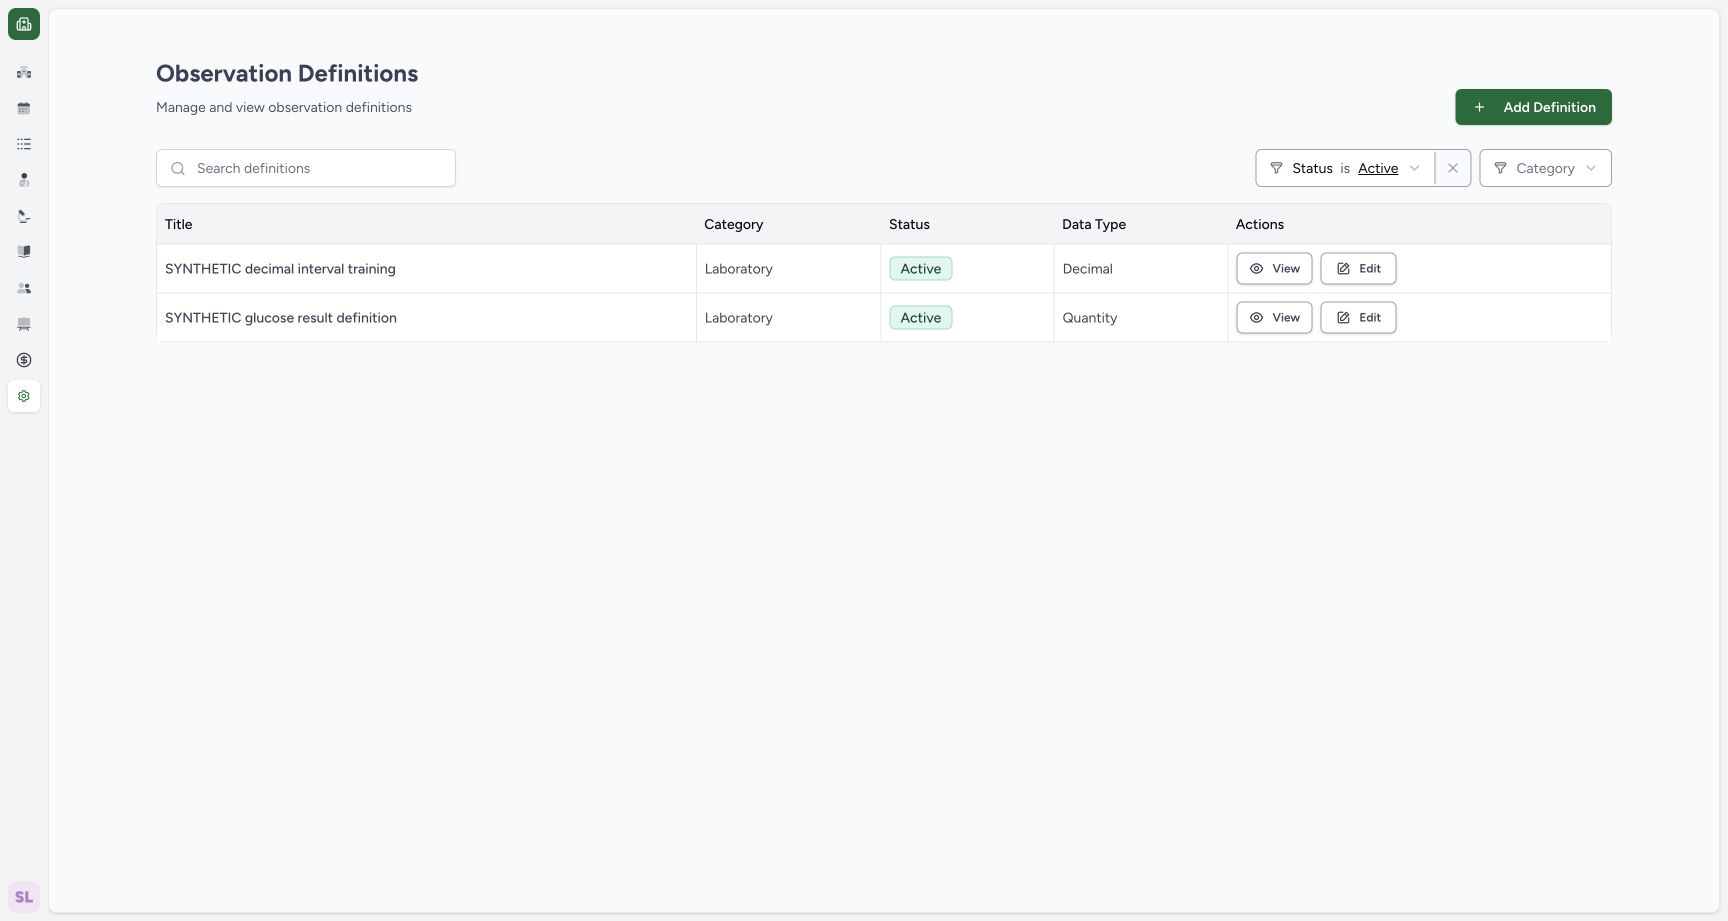Click the Search definitions input field

306,168
